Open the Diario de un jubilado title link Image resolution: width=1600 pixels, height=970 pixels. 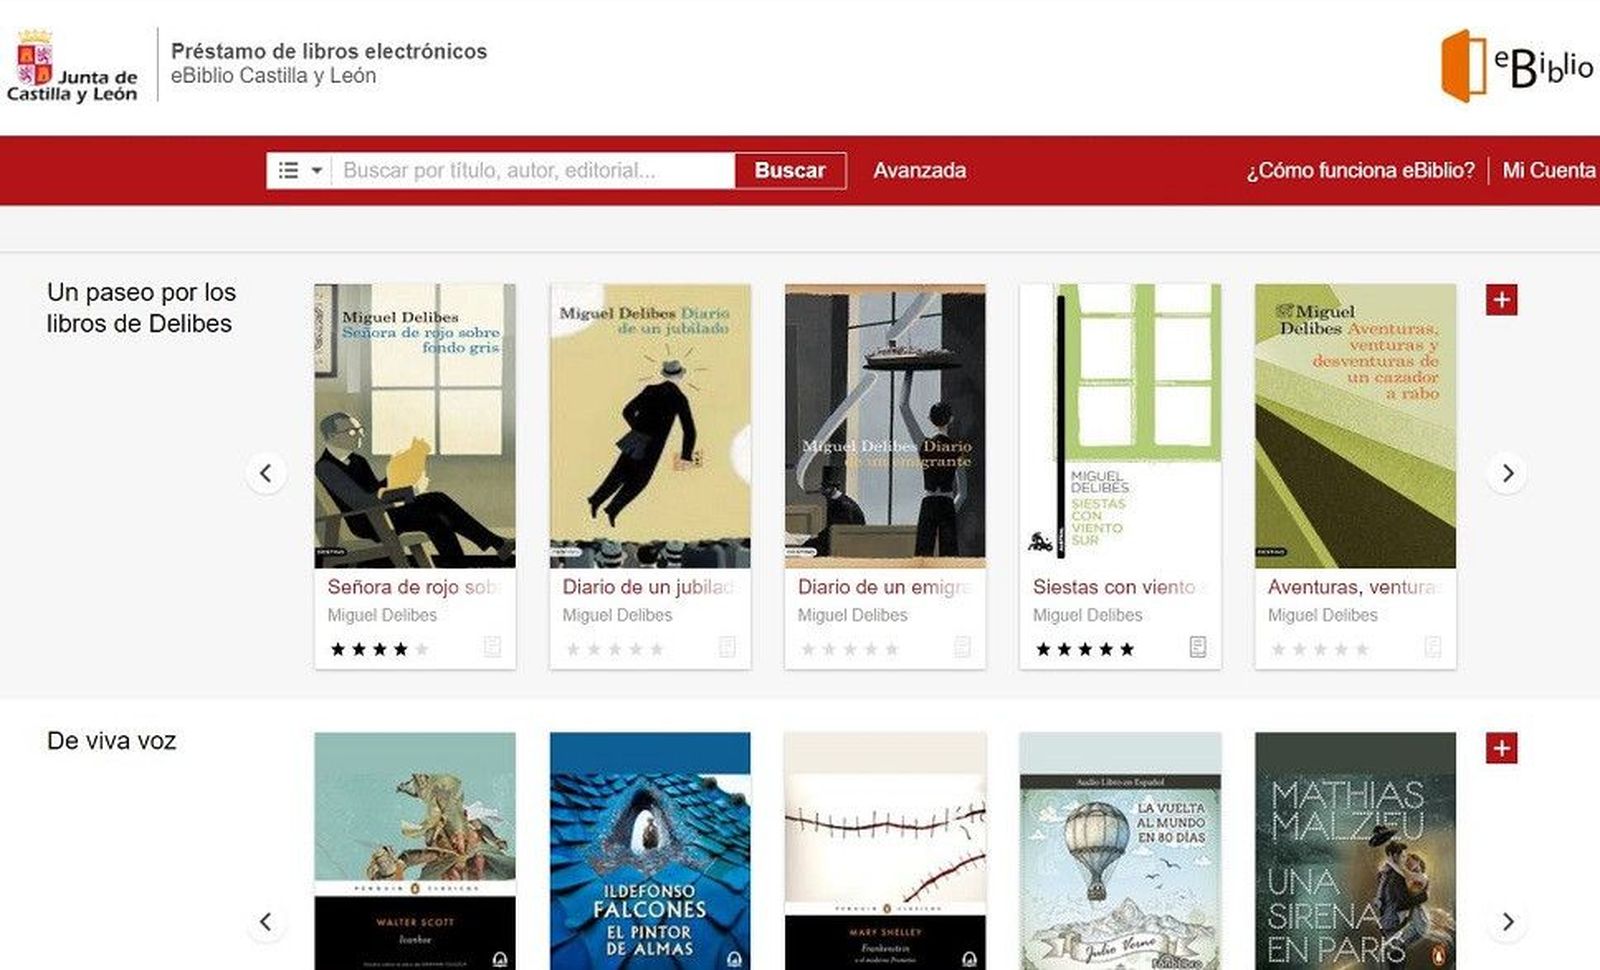pyautogui.click(x=648, y=587)
